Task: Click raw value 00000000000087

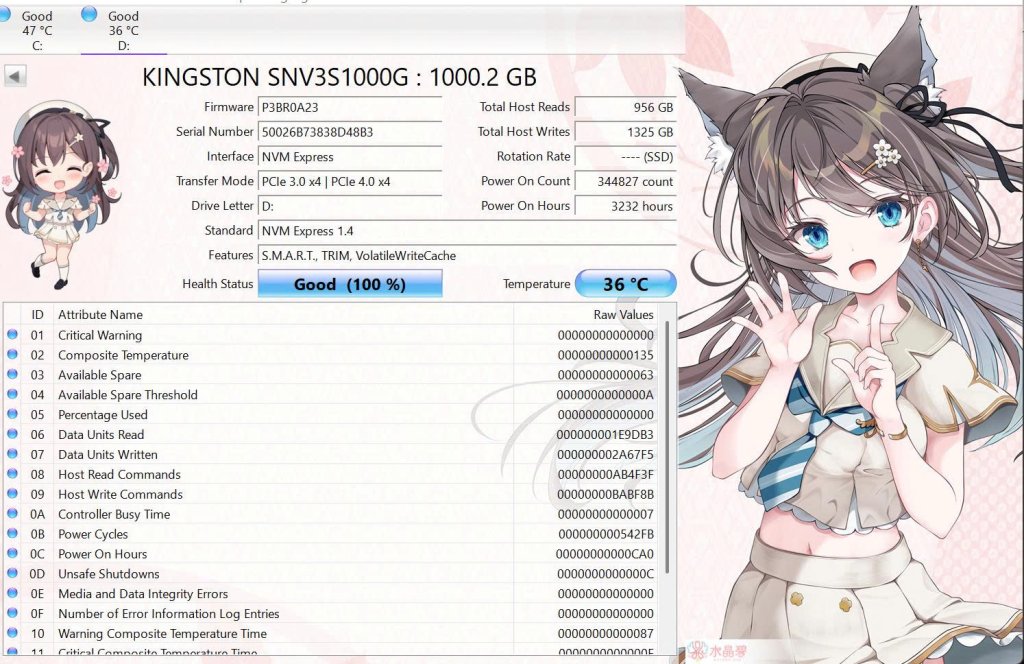Action: pyautogui.click(x=605, y=634)
